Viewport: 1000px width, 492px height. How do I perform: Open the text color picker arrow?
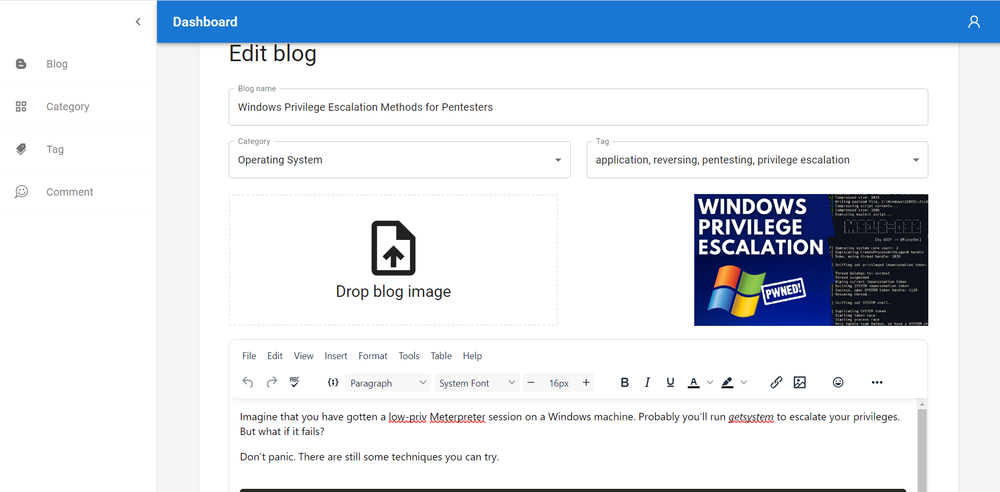tap(710, 383)
